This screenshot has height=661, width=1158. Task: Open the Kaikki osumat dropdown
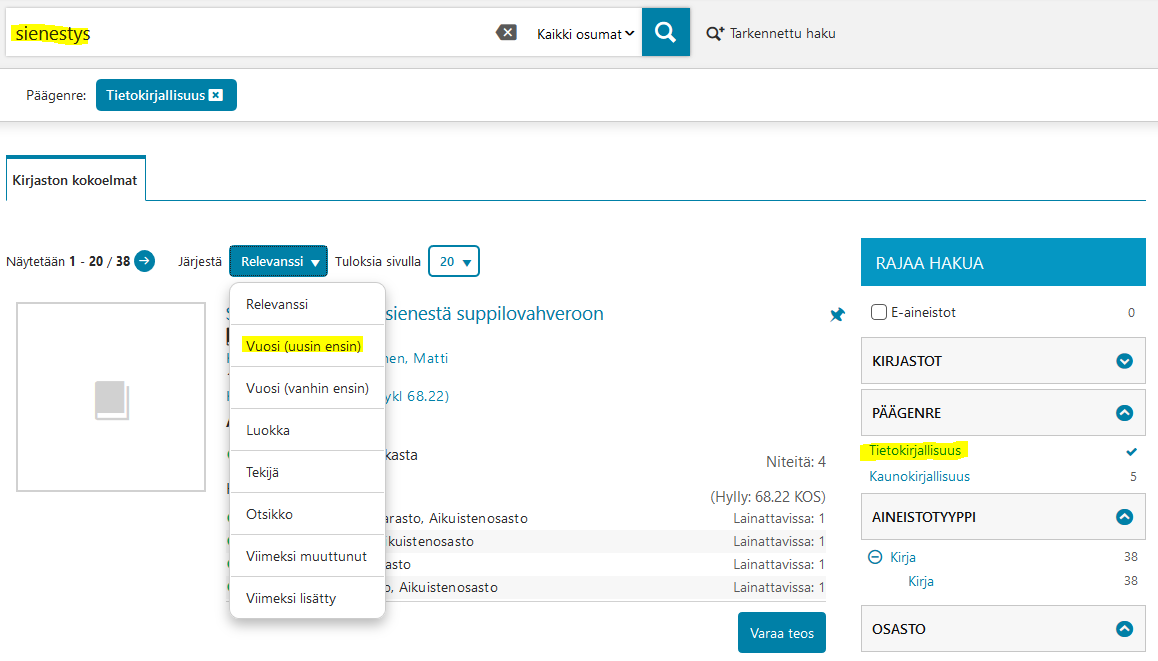585,34
